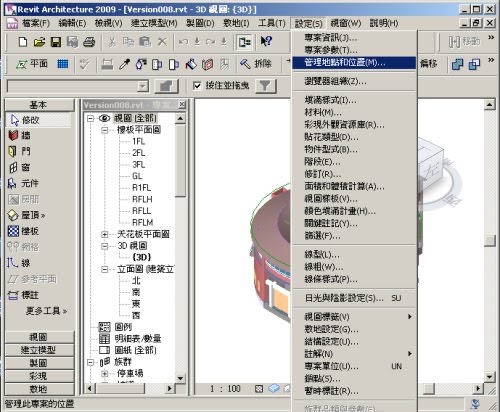Click the Open folder icon
This screenshot has width=500, height=412.
pos(39,42)
